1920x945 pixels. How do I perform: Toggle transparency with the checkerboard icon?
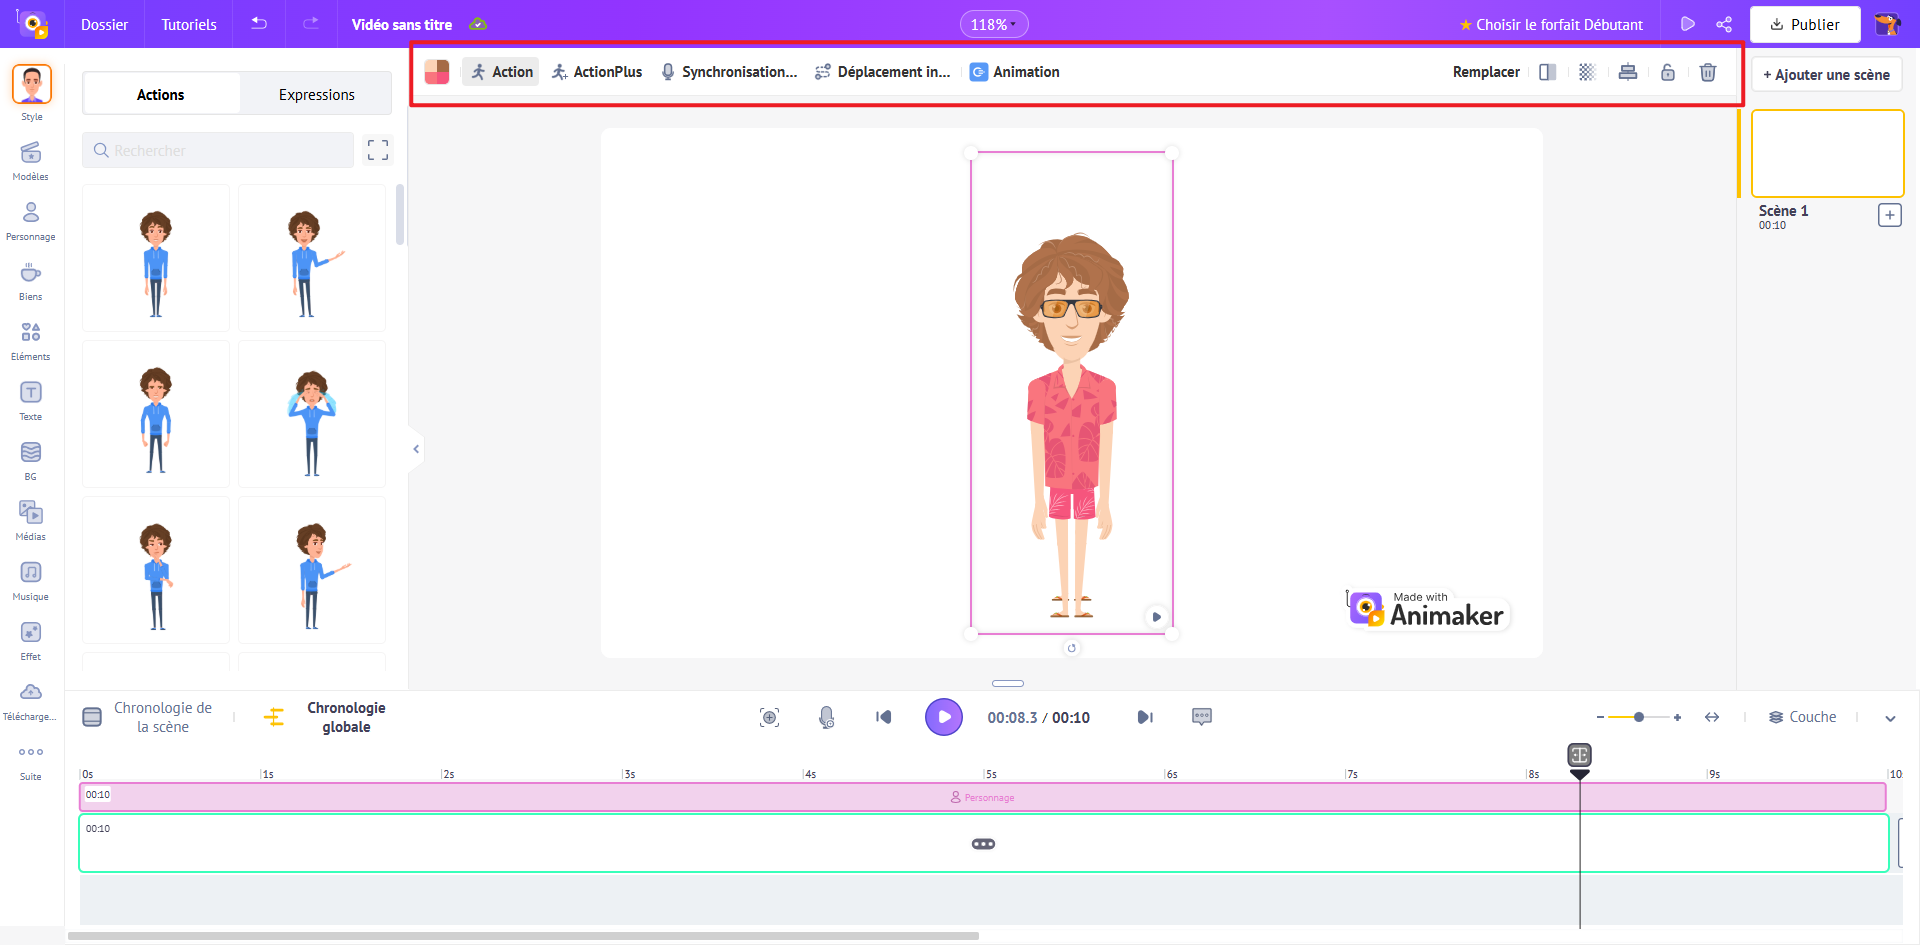click(1587, 72)
